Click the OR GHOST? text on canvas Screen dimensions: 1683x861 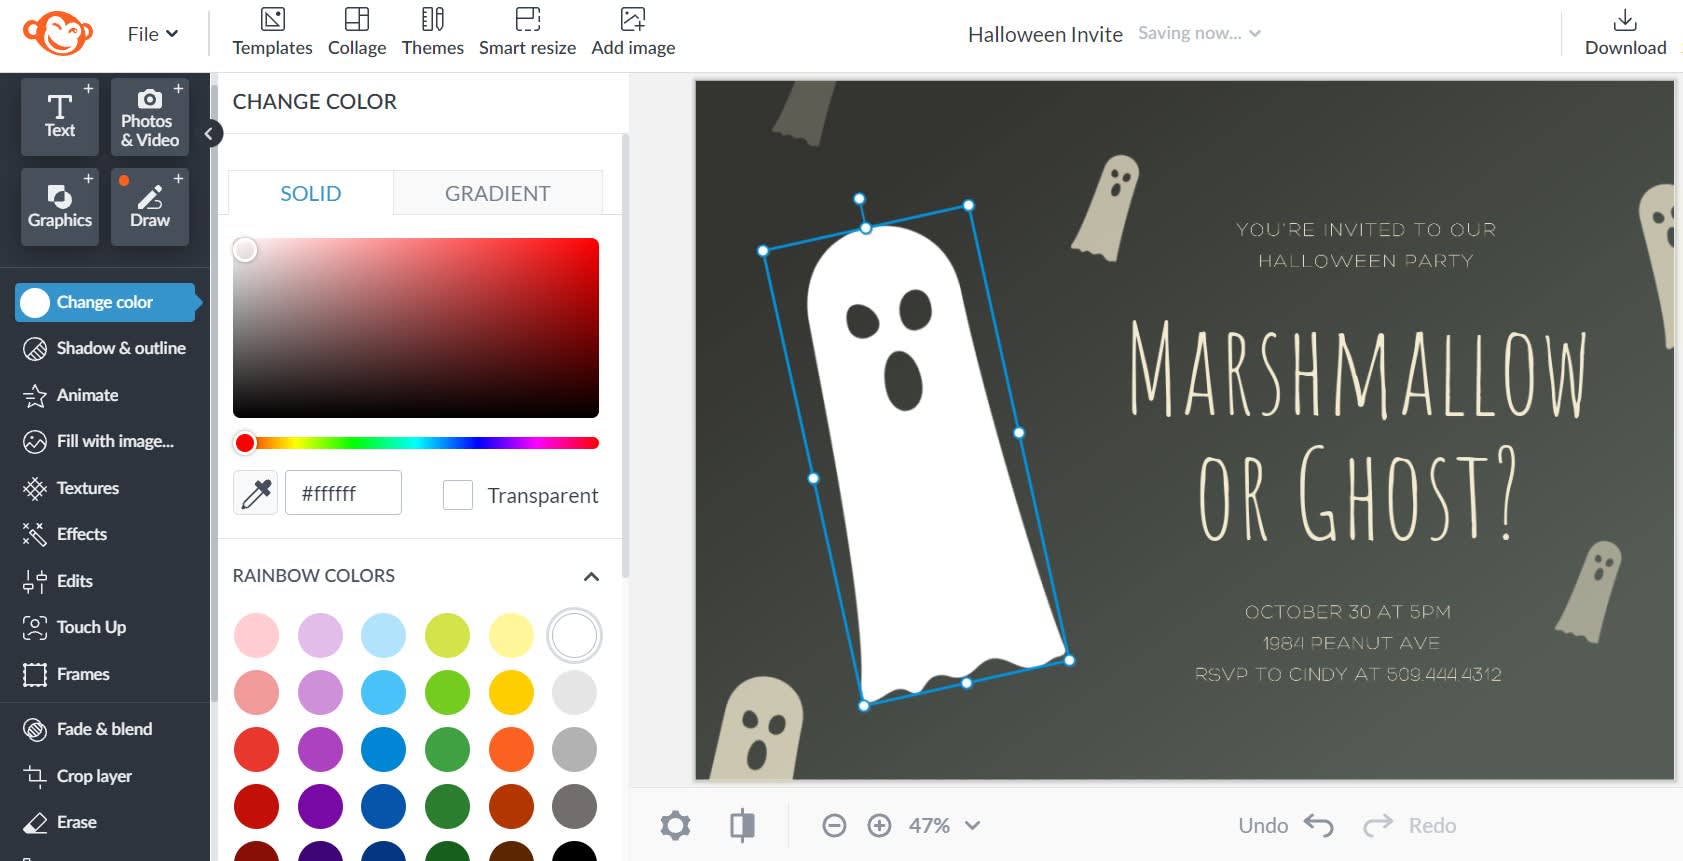1358,494
